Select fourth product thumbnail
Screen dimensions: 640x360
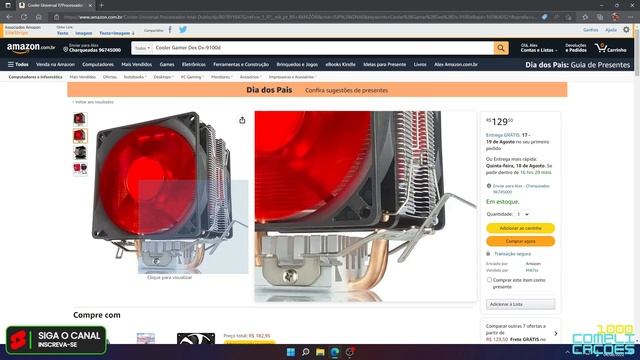pos(80,169)
